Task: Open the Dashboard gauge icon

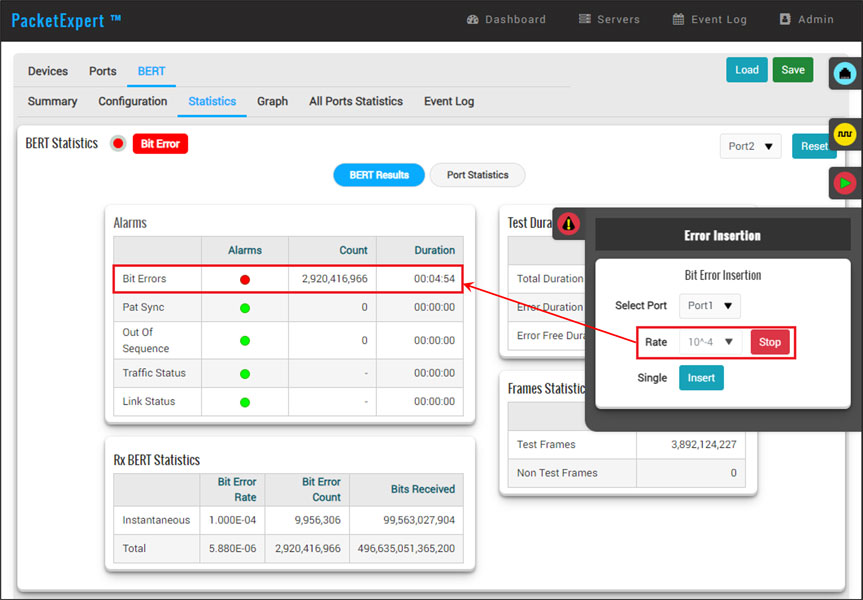Action: tap(472, 19)
